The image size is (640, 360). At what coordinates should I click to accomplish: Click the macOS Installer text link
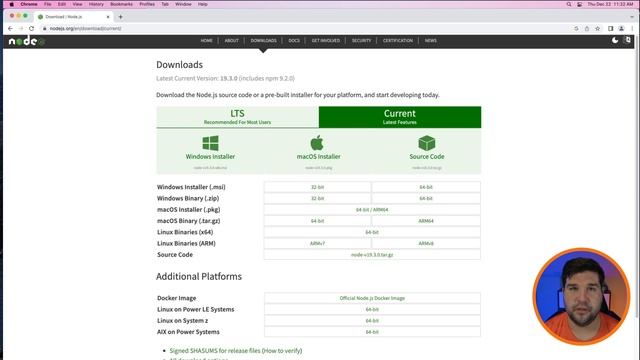[x=318, y=156]
